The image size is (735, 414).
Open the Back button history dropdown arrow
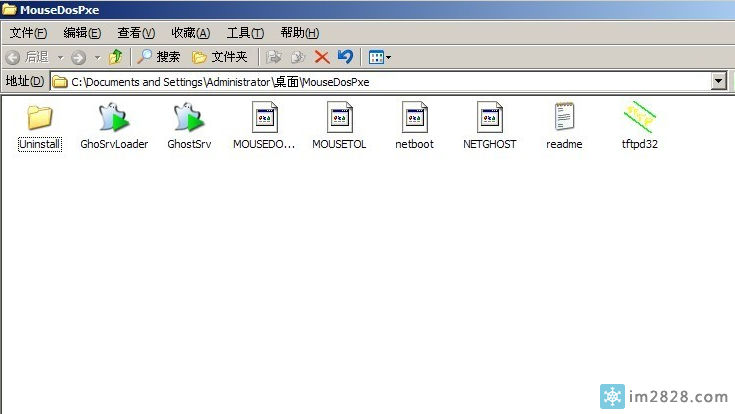click(x=60, y=57)
